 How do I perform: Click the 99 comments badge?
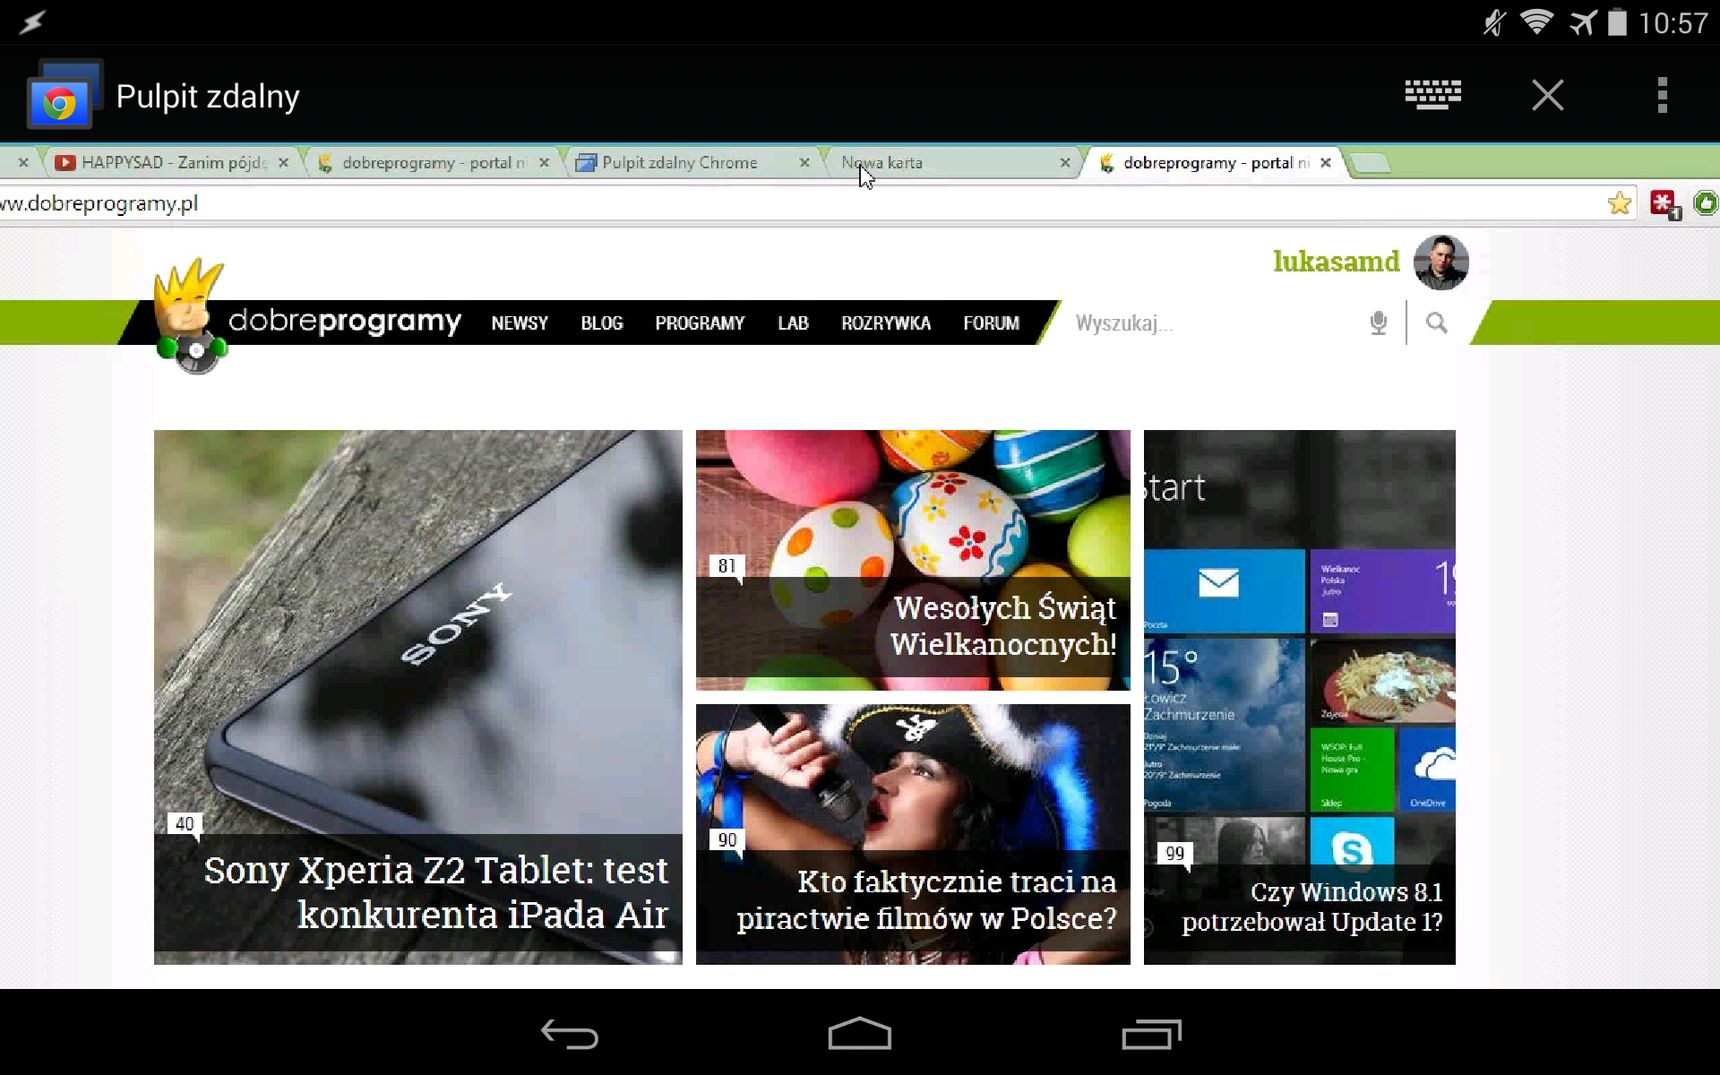point(1175,854)
